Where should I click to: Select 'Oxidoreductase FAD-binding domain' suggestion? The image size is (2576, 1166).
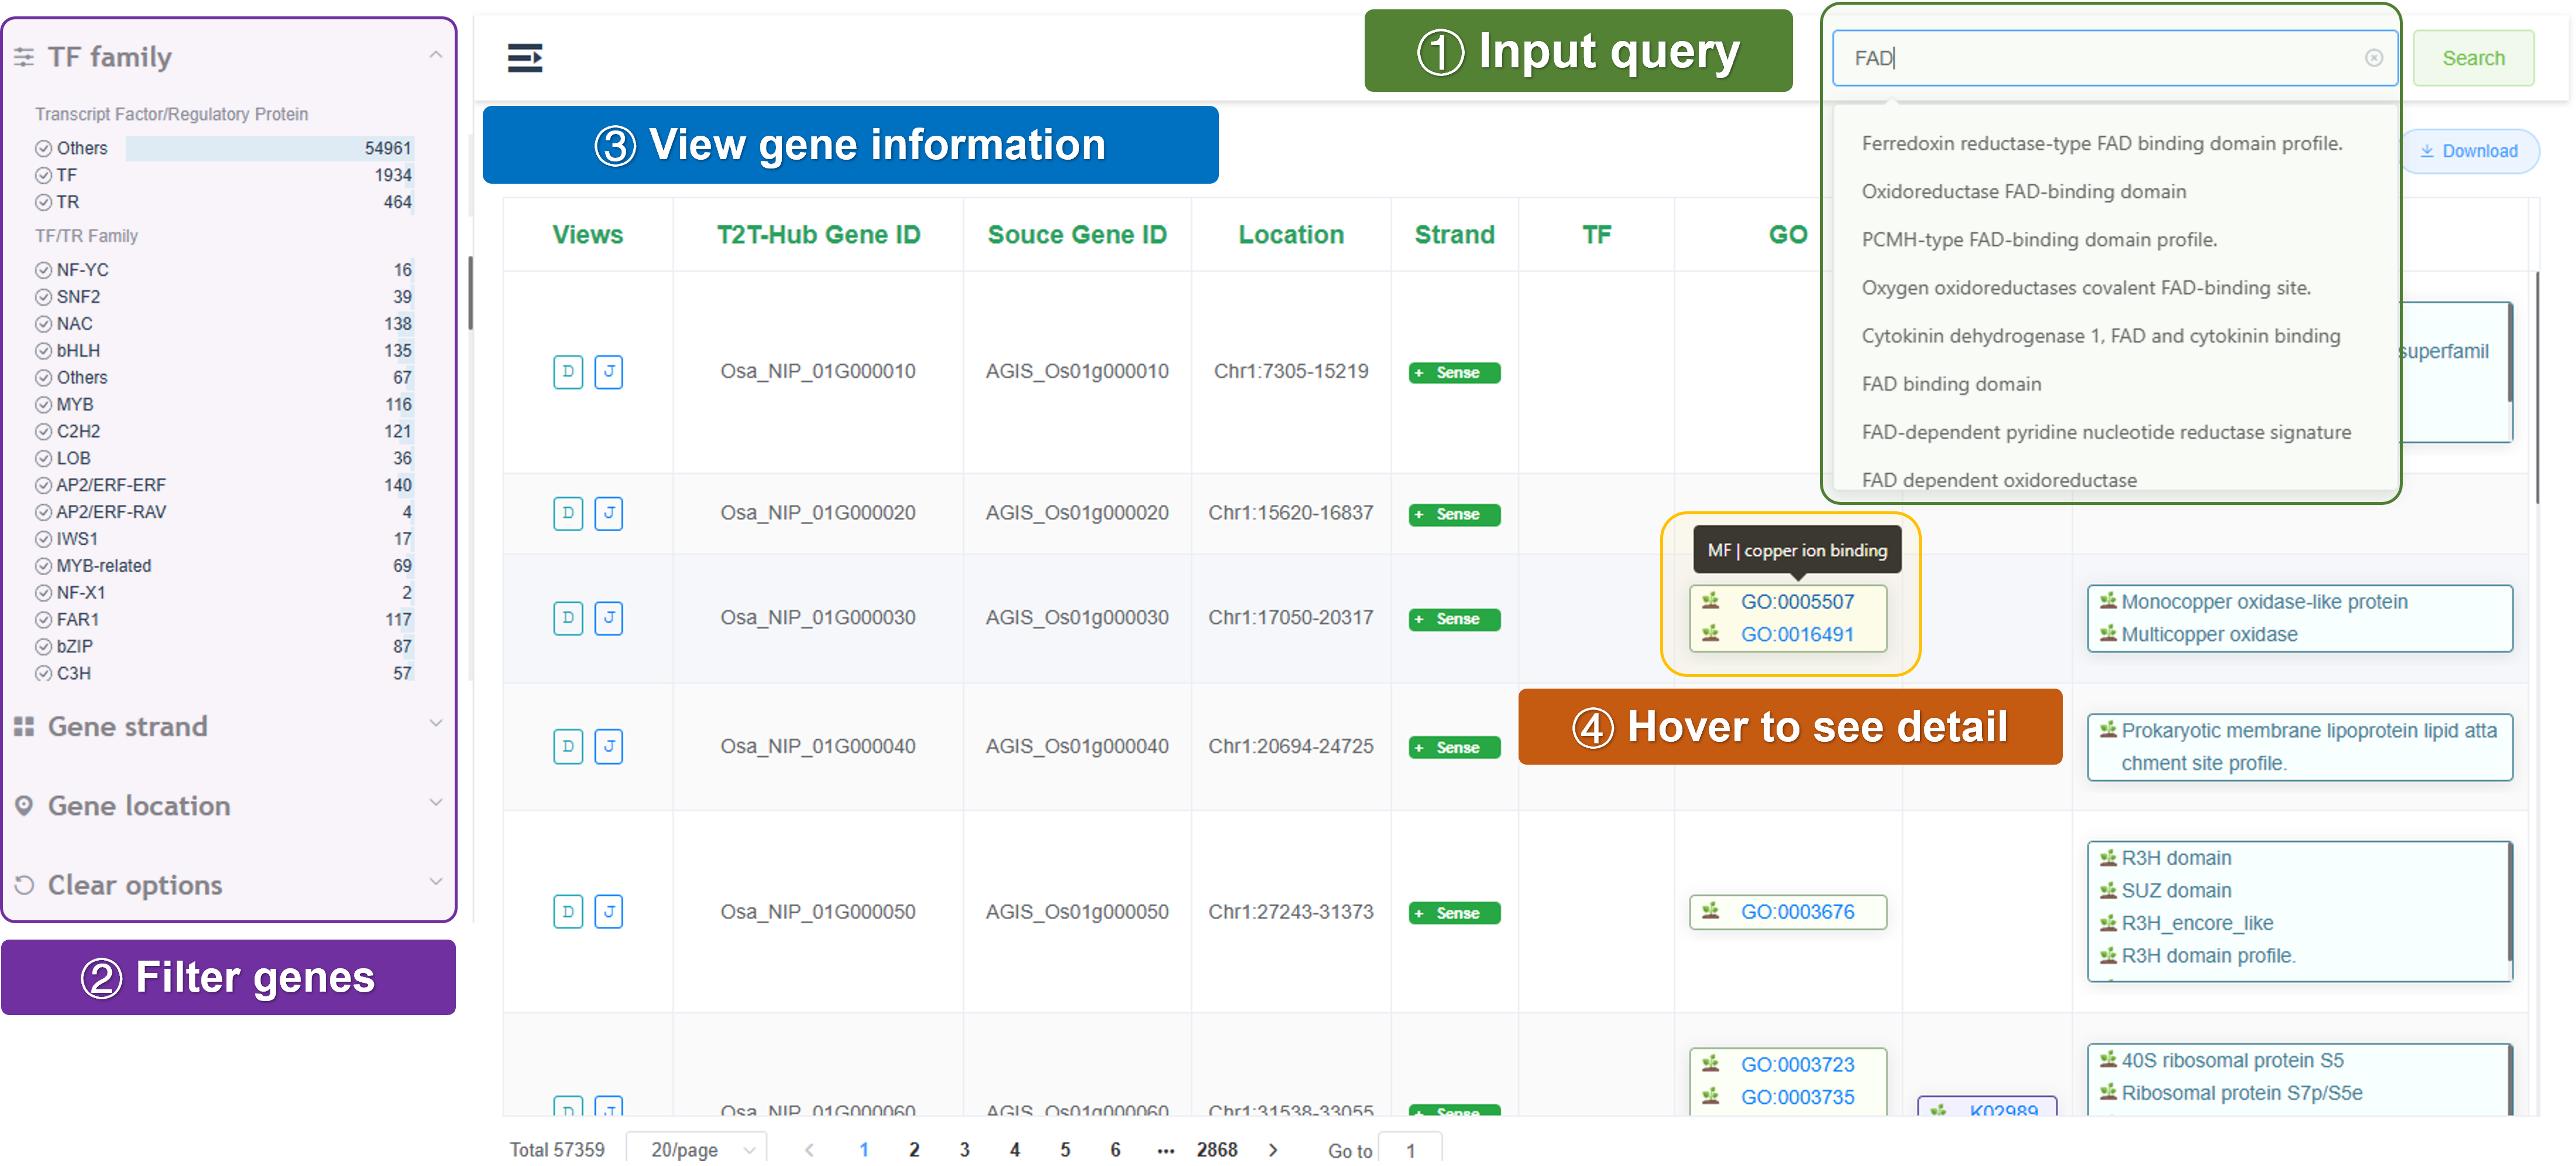click(x=2023, y=192)
